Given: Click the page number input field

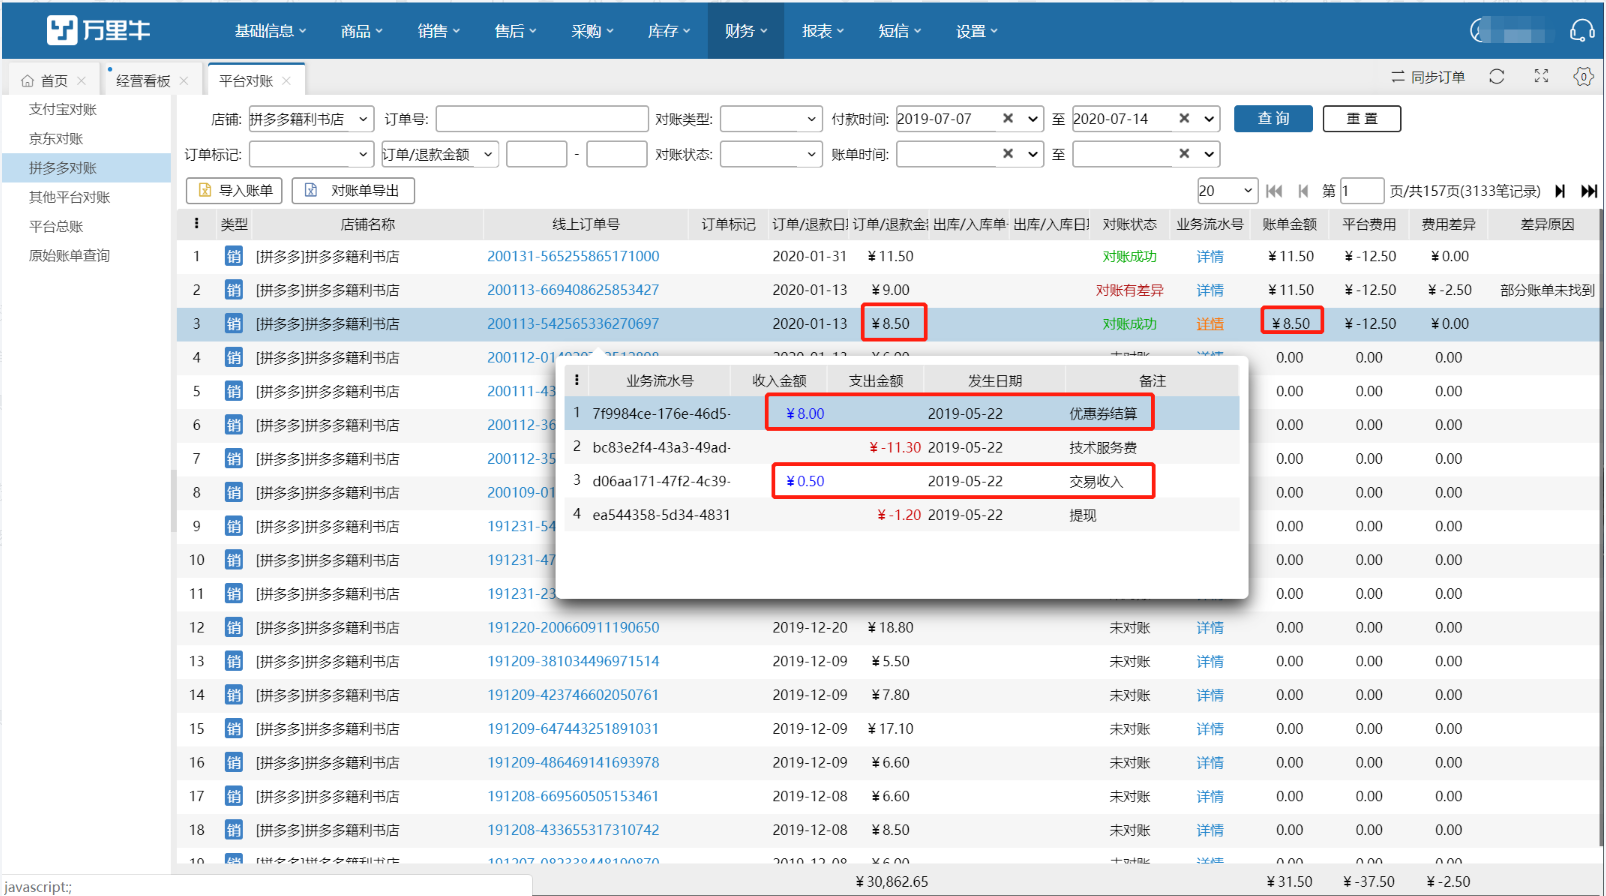Looking at the screenshot, I should click(x=1362, y=191).
